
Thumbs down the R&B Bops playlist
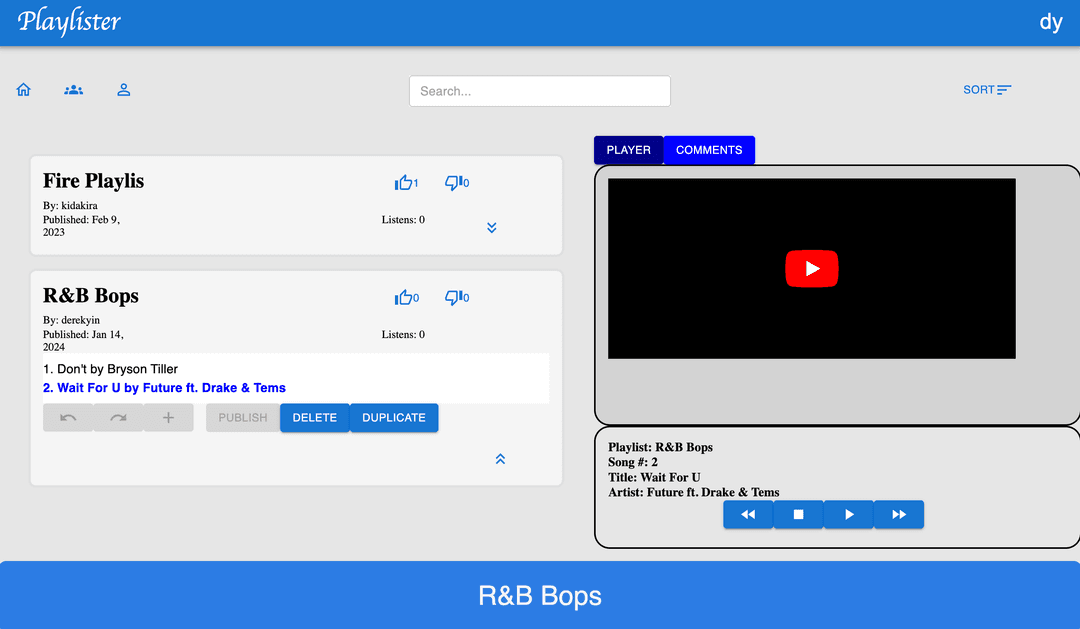click(453, 298)
